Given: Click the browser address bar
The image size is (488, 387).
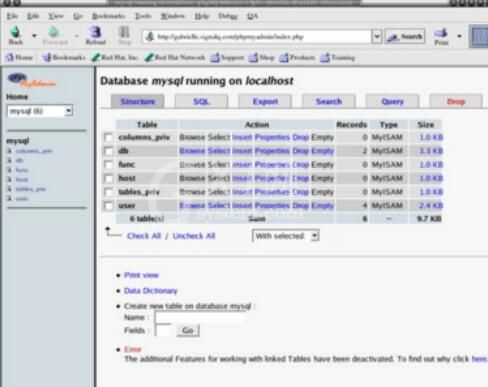Looking at the screenshot, I should 257,36.
